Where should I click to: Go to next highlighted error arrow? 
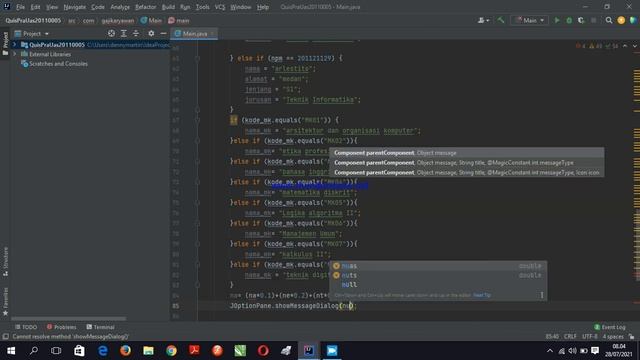pyautogui.click(x=635, y=46)
